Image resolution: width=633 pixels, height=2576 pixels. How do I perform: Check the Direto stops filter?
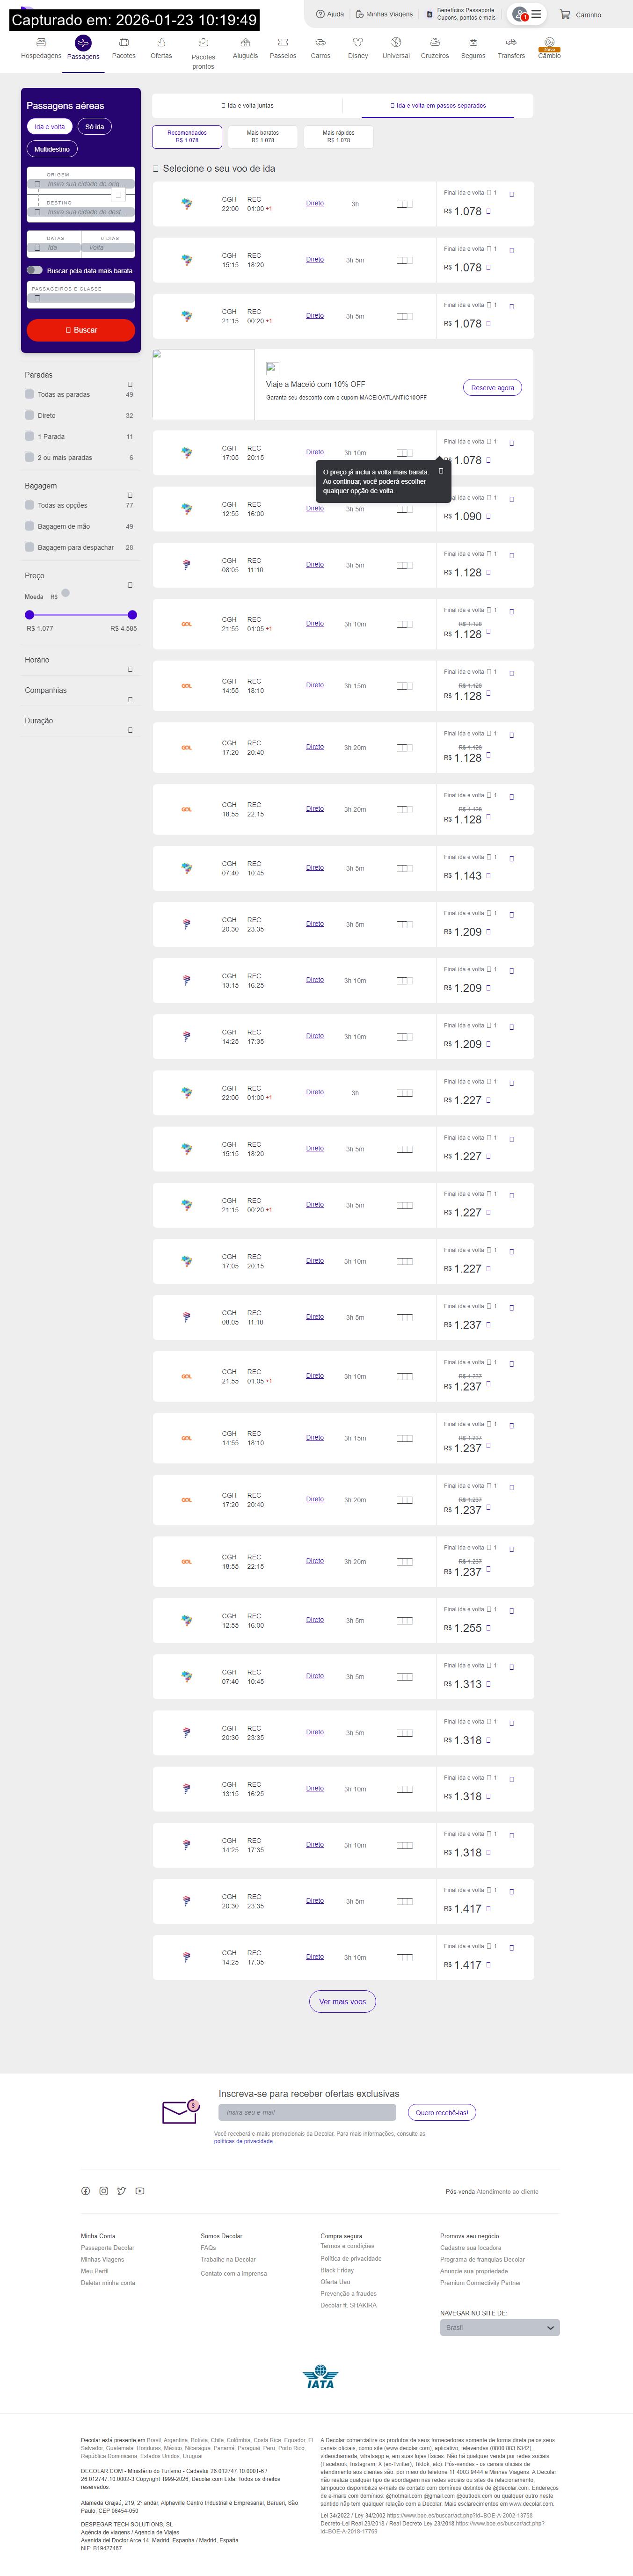tap(30, 415)
